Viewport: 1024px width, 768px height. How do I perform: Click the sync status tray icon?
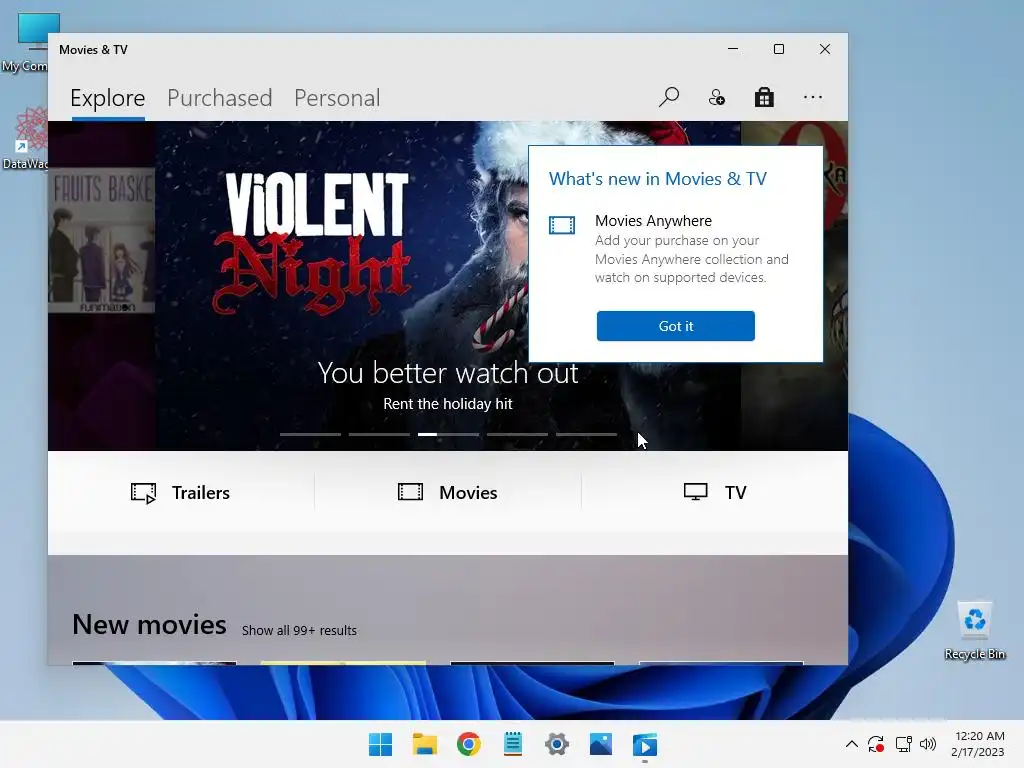(x=876, y=744)
